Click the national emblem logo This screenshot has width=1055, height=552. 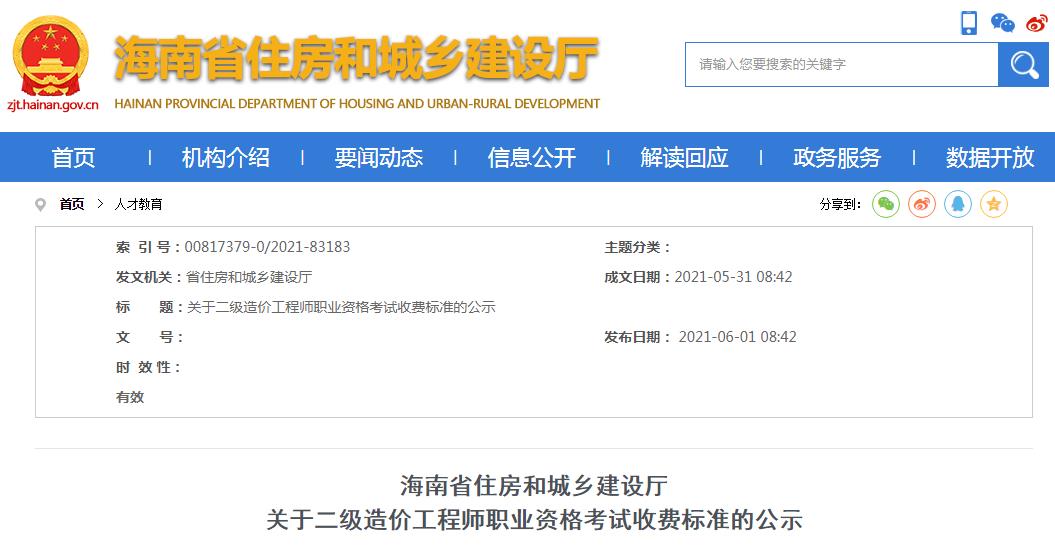(51, 56)
